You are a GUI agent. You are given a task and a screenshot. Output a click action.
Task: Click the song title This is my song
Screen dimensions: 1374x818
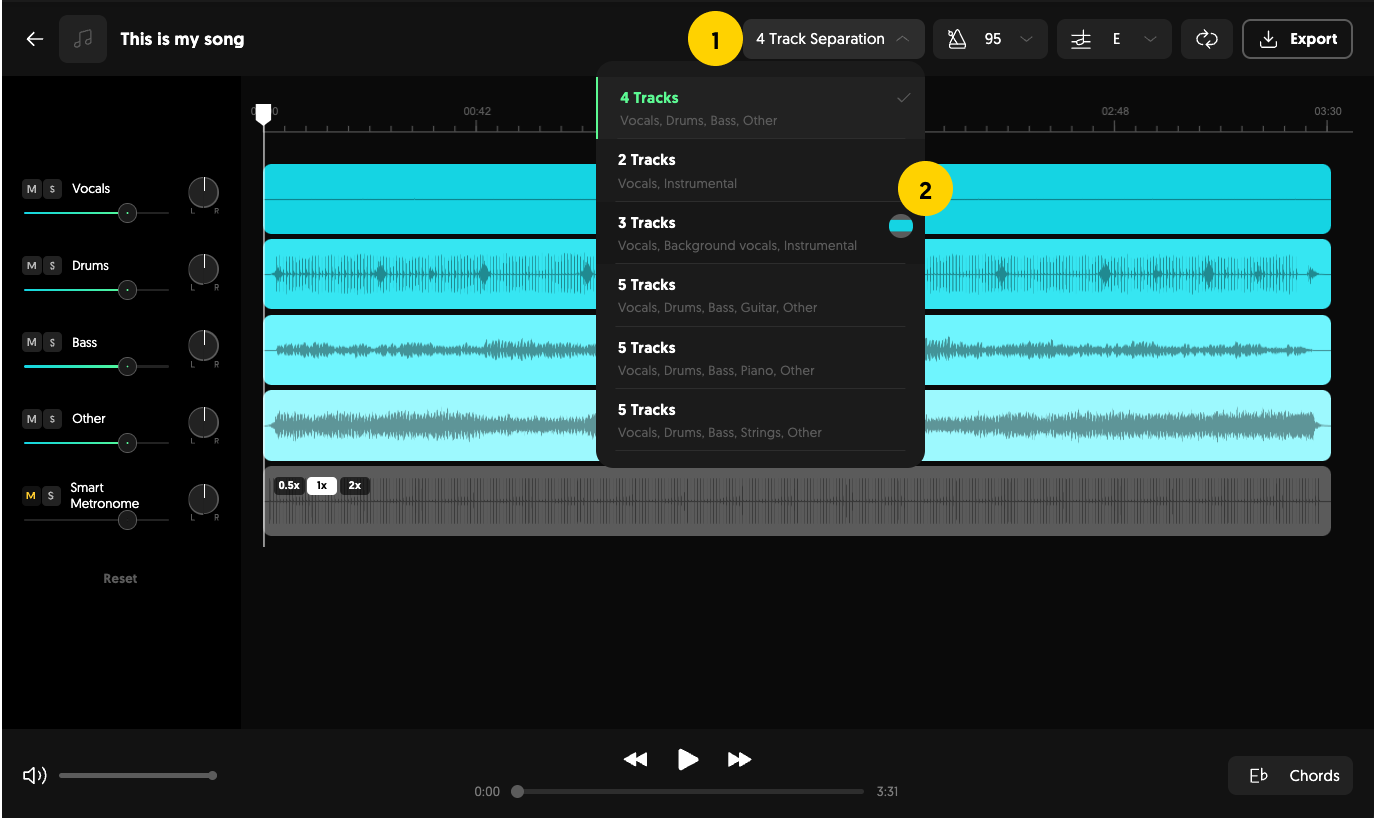(182, 39)
